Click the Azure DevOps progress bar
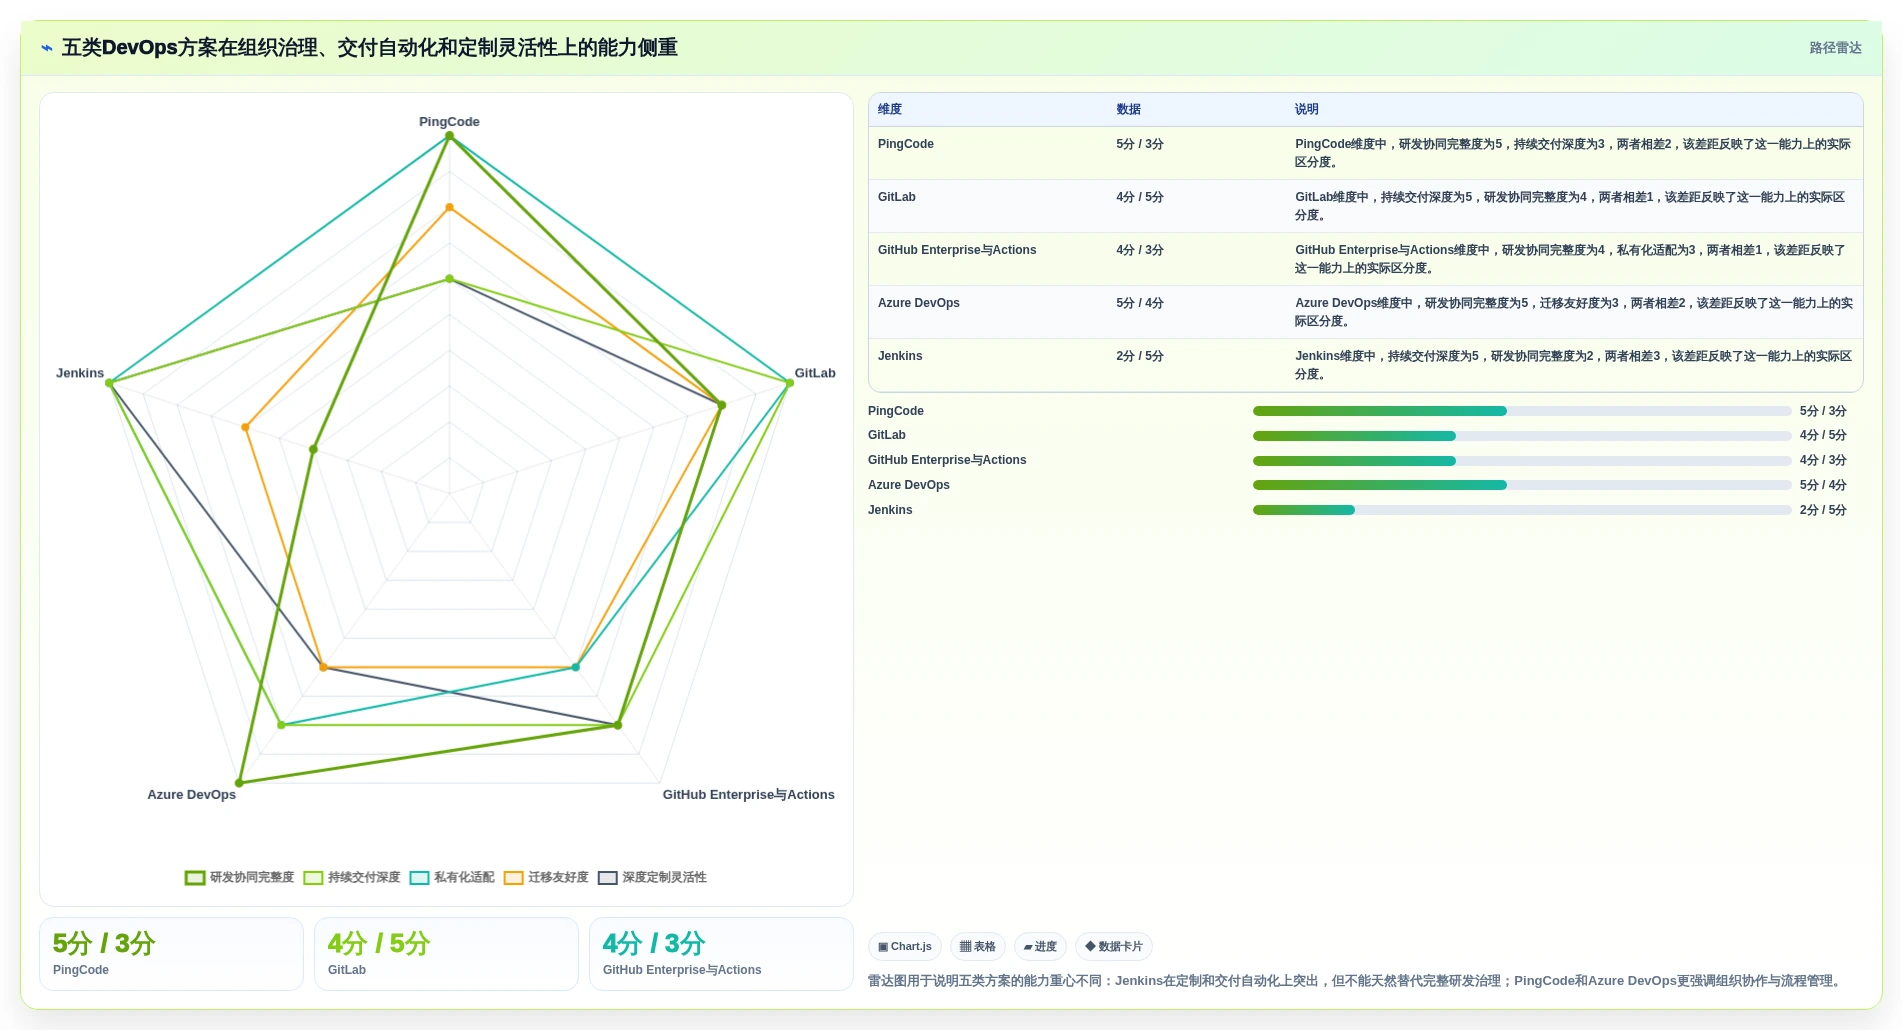This screenshot has height=1030, width=1903. (x=1522, y=485)
